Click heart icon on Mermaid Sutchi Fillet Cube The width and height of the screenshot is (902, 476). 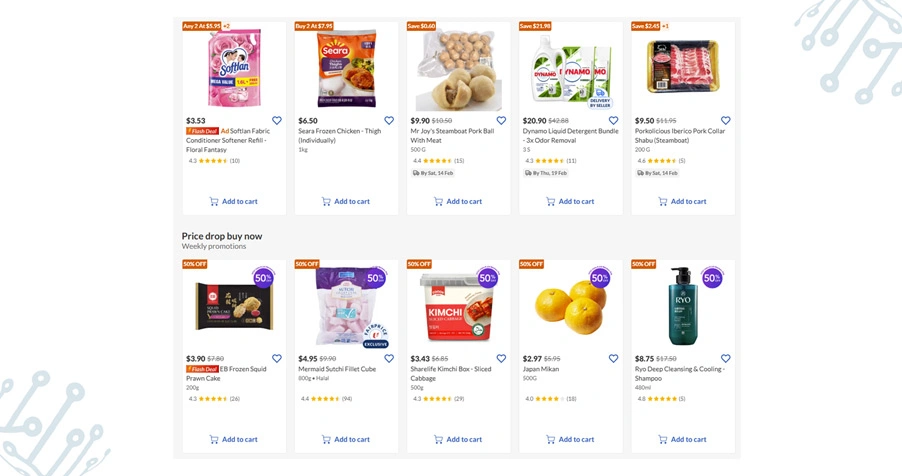(x=389, y=359)
